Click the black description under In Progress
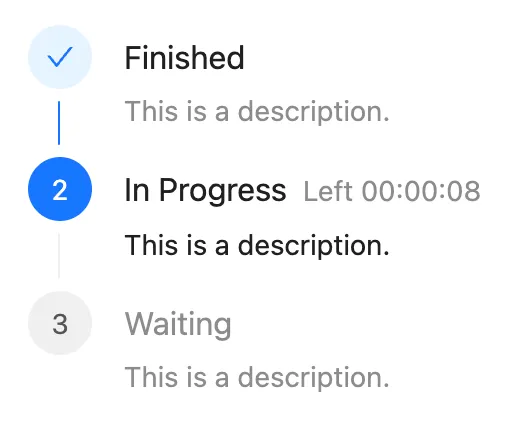 257,246
